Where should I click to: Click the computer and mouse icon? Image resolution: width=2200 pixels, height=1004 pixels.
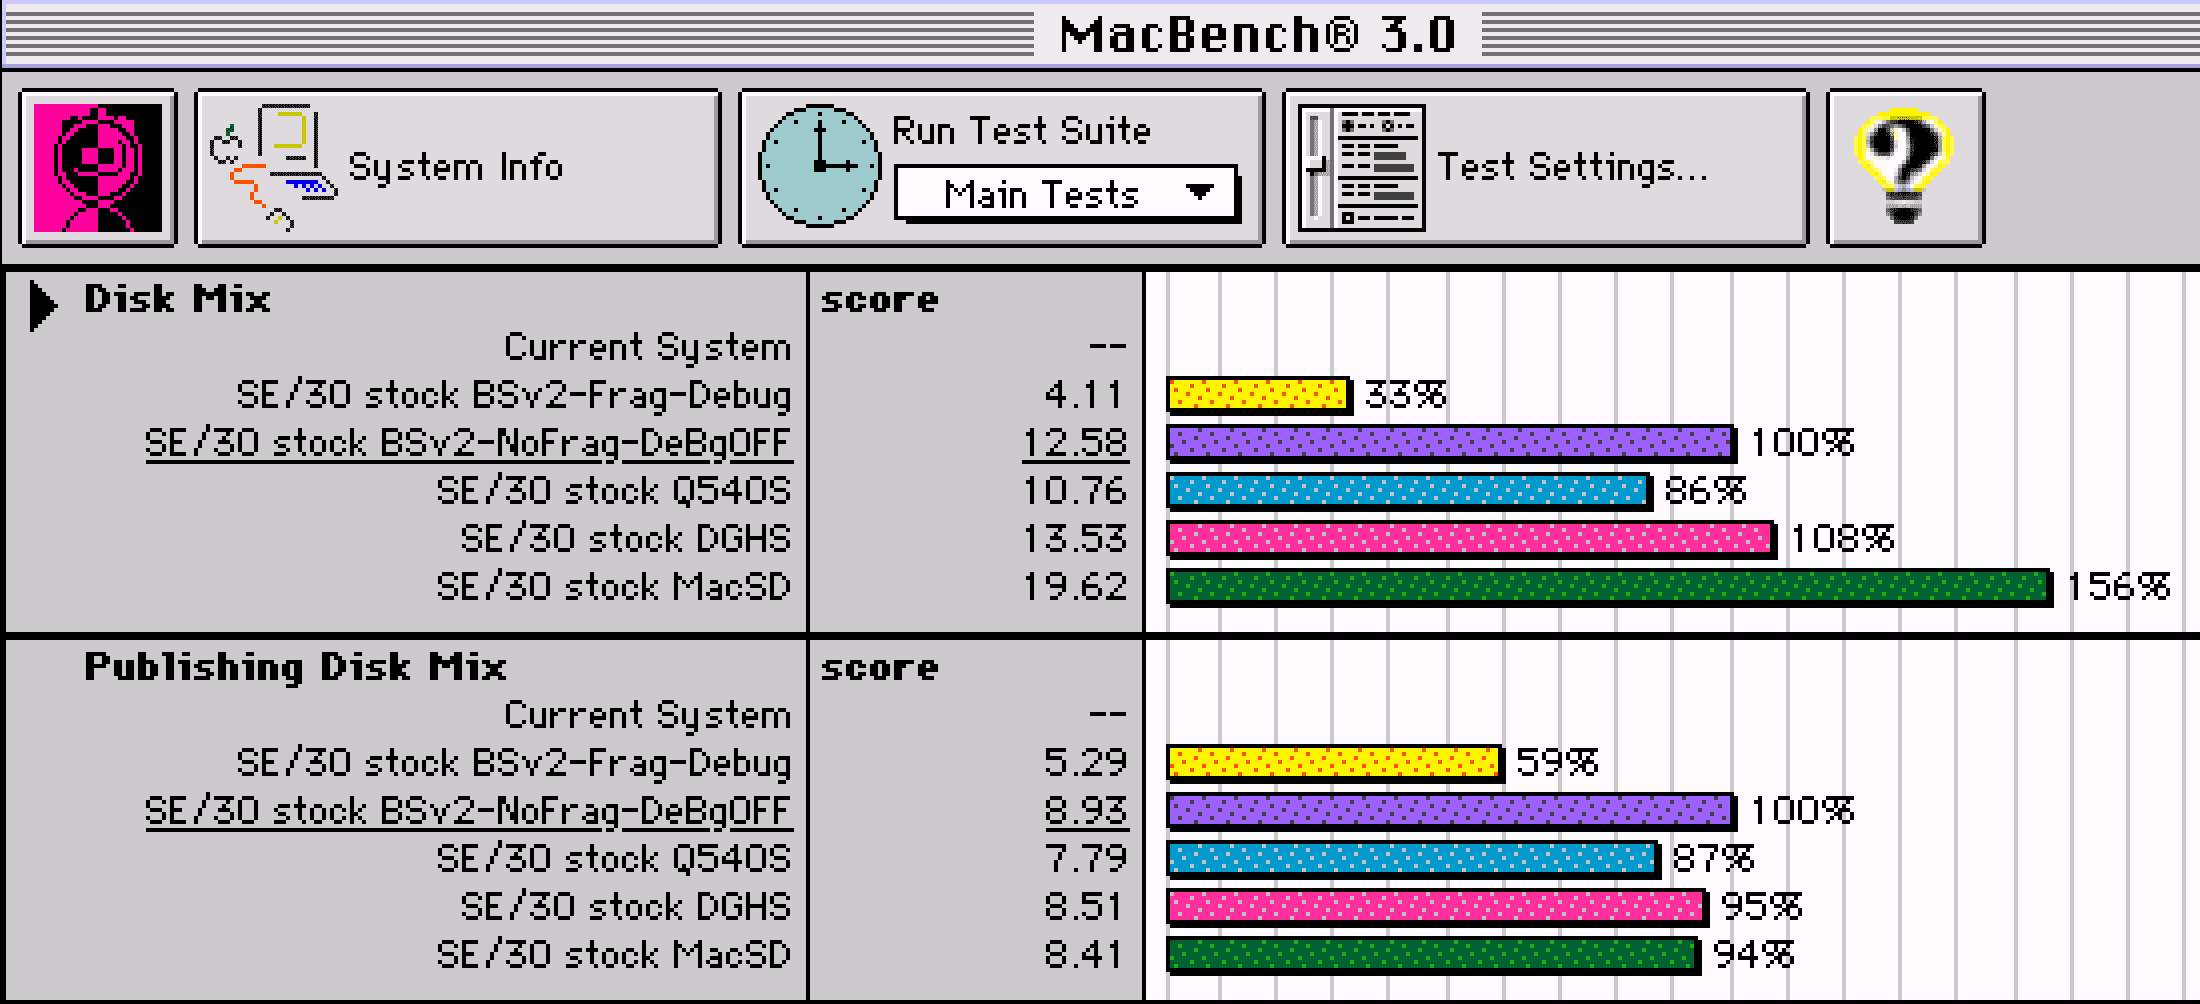click(x=272, y=167)
